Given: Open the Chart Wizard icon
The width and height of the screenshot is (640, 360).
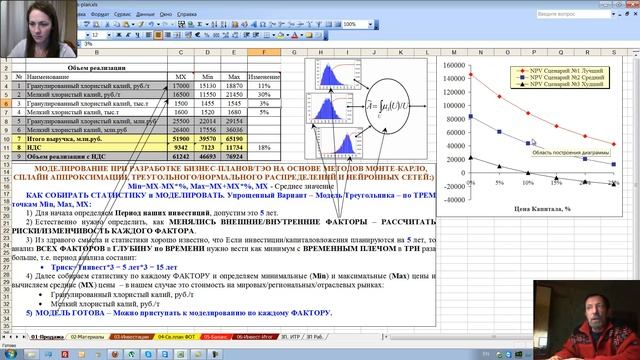Looking at the screenshot, I should (234, 24).
